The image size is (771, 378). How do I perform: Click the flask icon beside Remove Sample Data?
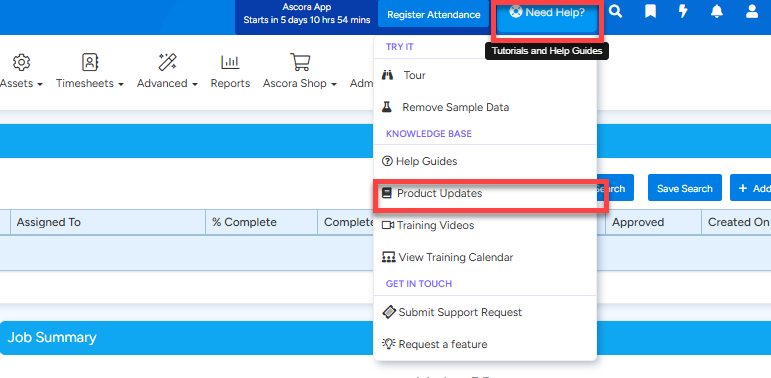(387, 107)
